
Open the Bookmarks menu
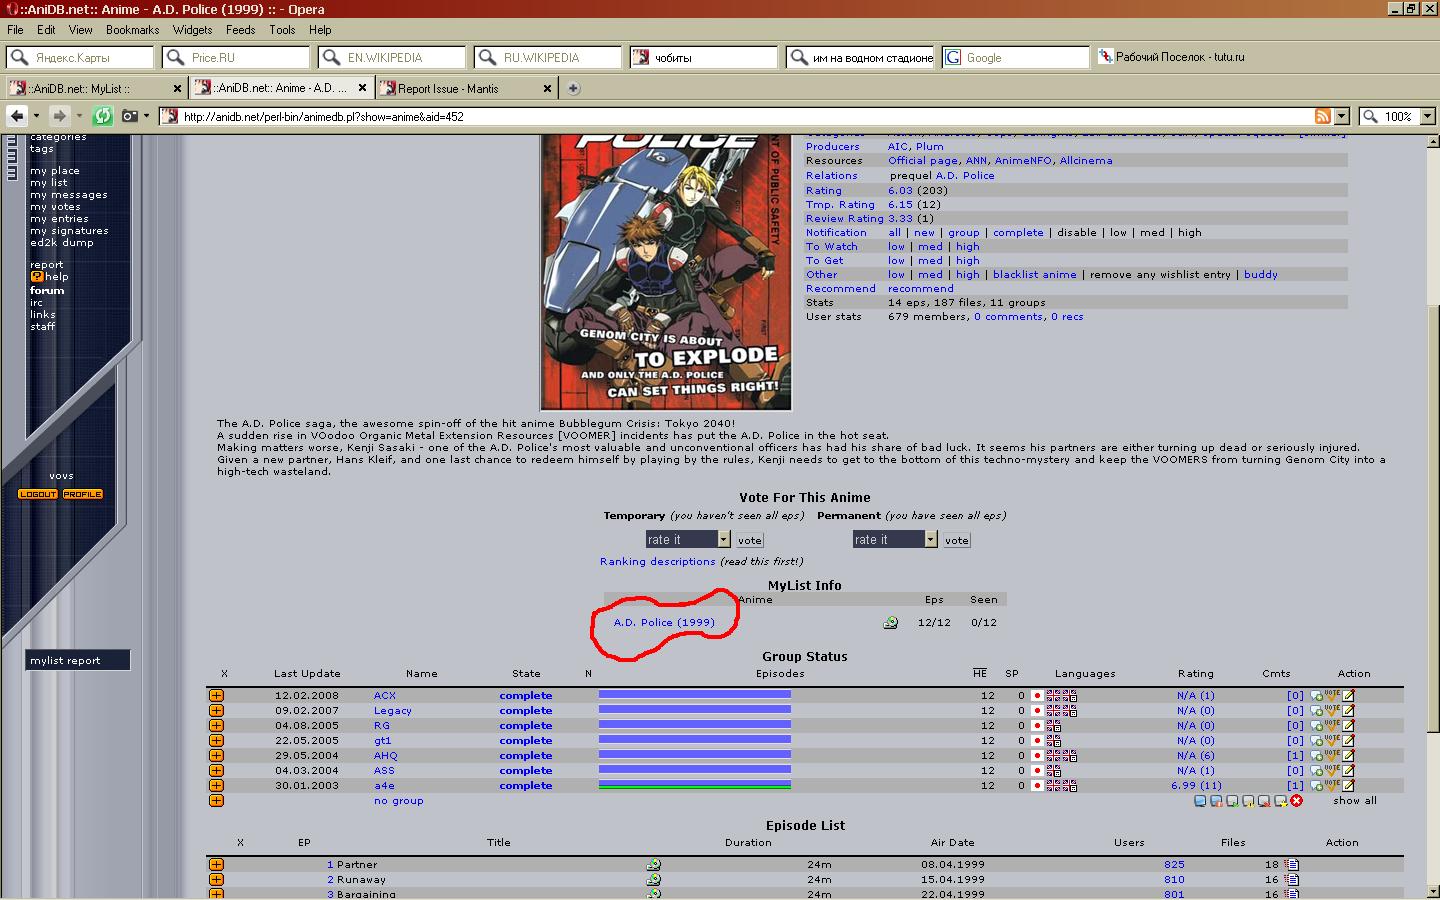click(x=132, y=30)
